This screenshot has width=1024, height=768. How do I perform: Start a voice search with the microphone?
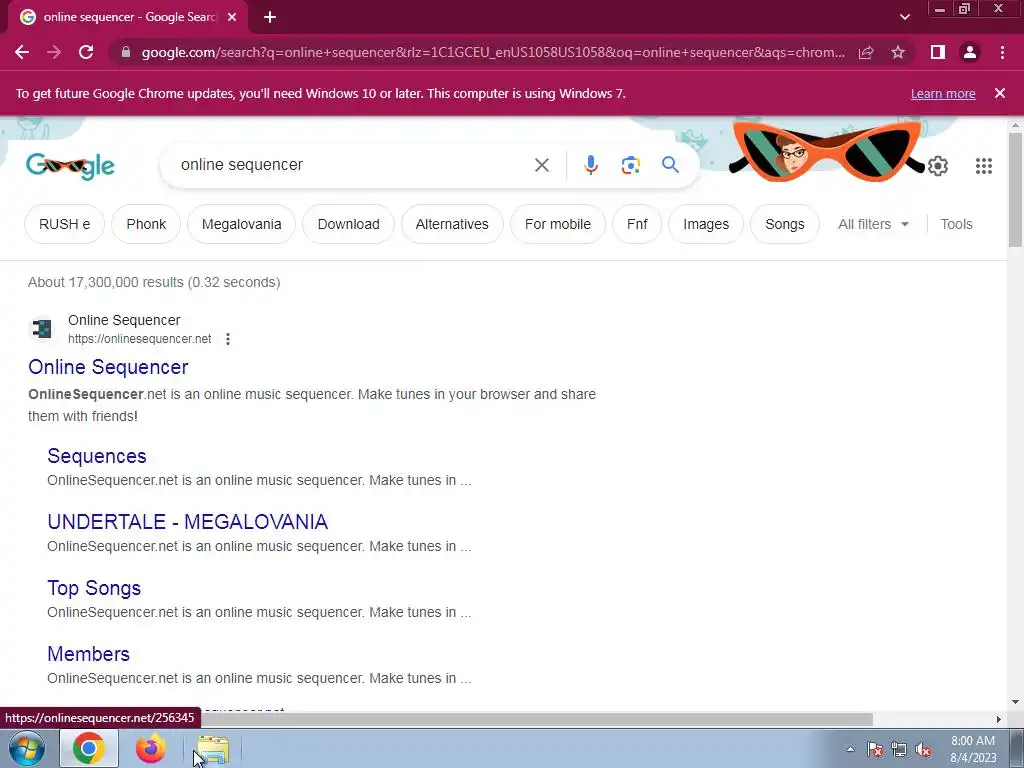point(590,165)
